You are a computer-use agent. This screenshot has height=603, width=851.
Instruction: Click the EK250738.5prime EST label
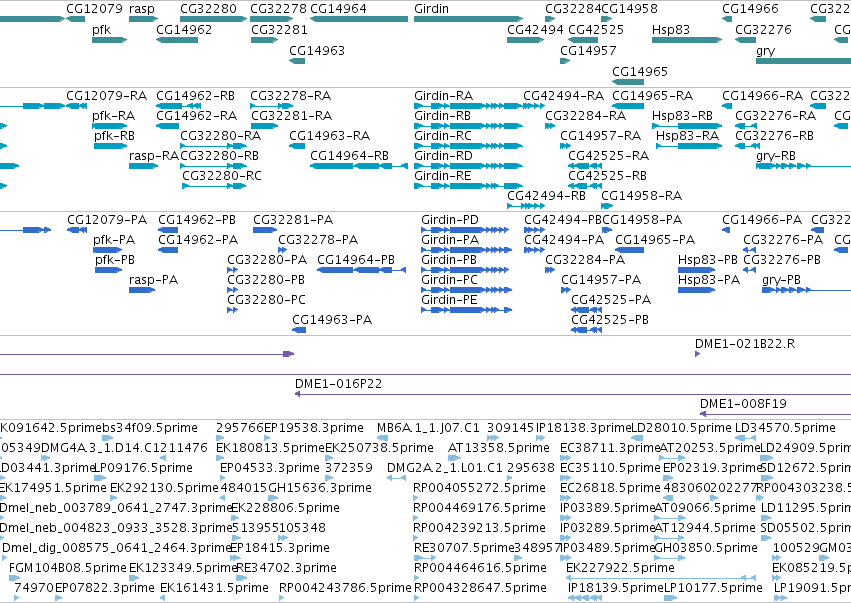(x=379, y=448)
